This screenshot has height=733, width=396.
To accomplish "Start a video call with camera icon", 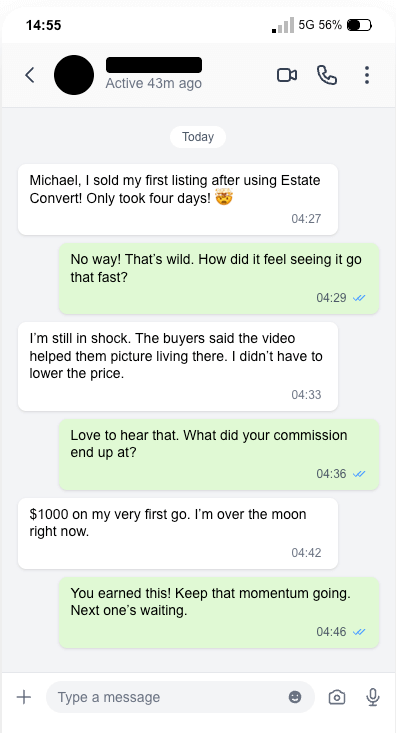I will coord(287,75).
